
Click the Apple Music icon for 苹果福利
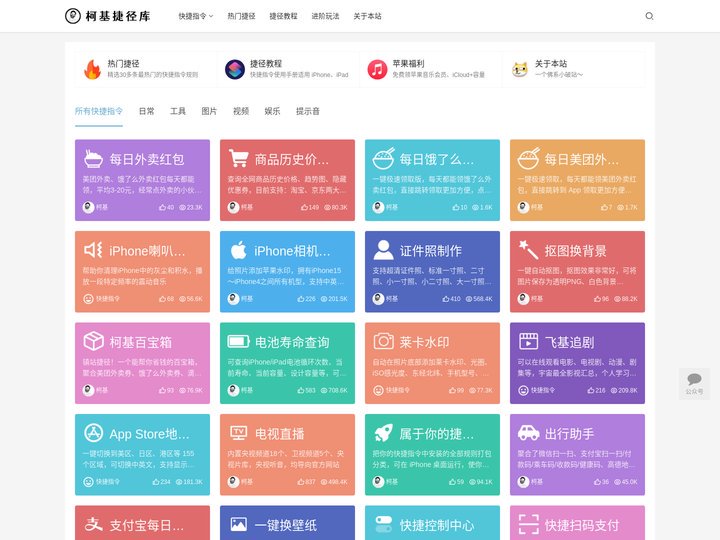coord(377,69)
